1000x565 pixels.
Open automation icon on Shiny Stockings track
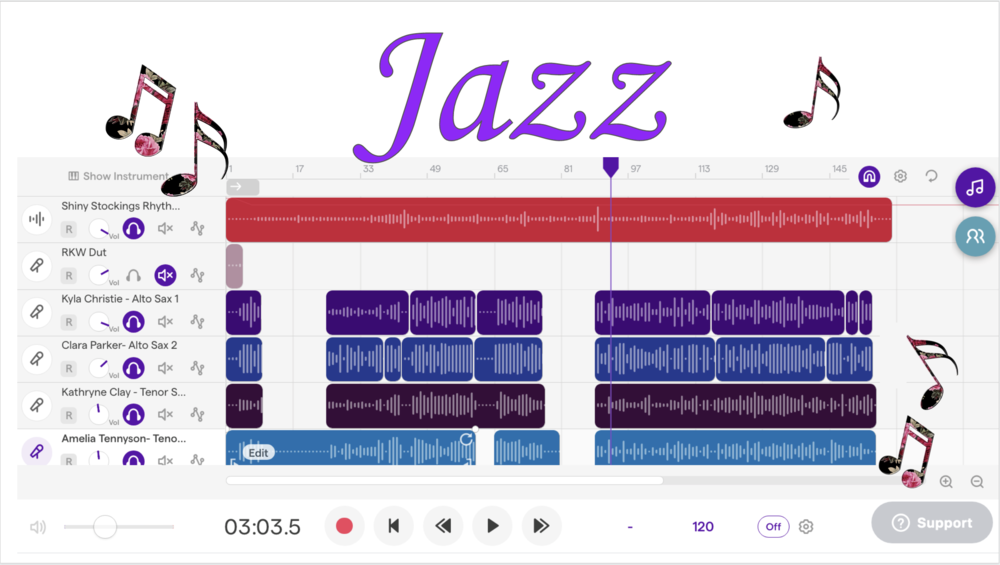(x=198, y=228)
